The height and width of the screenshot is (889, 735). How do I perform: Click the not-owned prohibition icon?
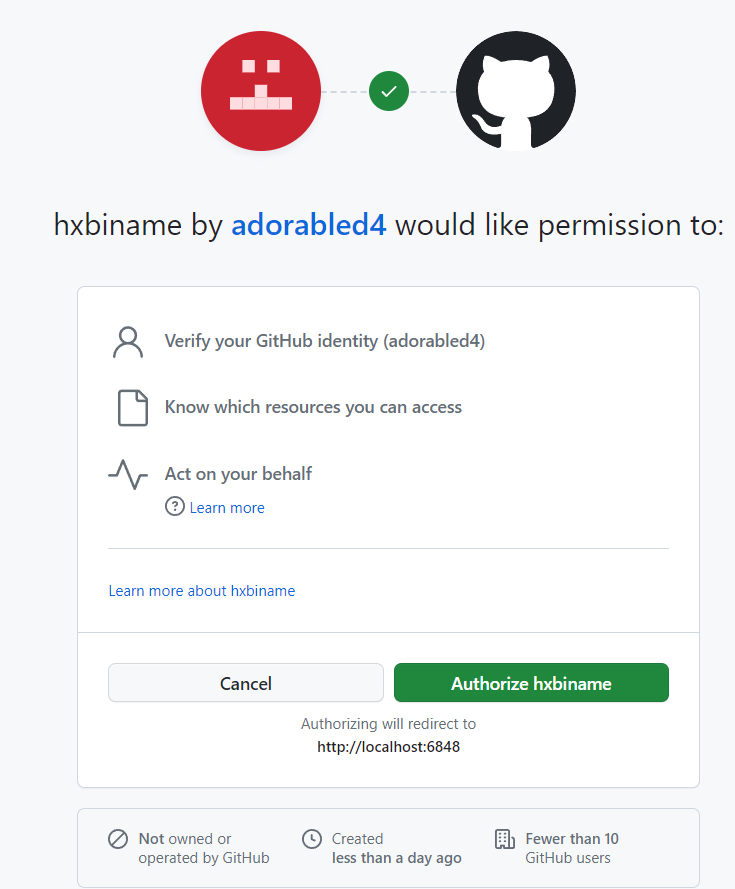coord(119,839)
